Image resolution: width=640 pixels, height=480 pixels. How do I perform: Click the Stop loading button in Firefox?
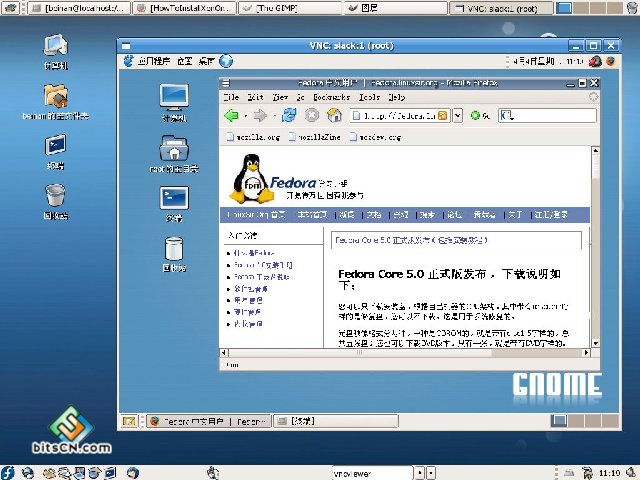[312, 116]
